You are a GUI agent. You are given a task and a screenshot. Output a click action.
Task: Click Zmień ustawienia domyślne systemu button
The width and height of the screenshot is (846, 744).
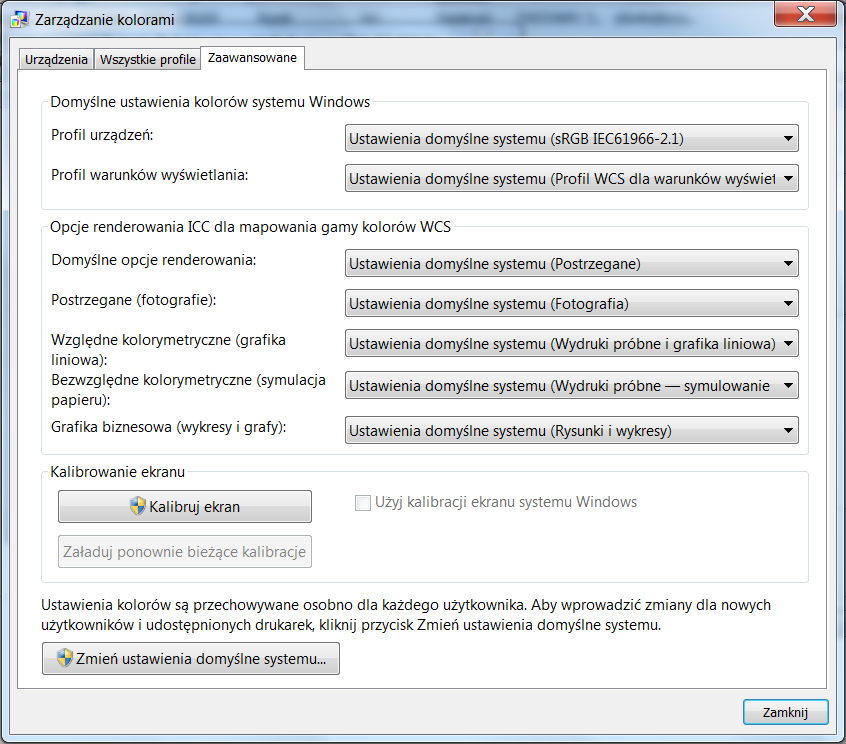pyautogui.click(x=191, y=658)
